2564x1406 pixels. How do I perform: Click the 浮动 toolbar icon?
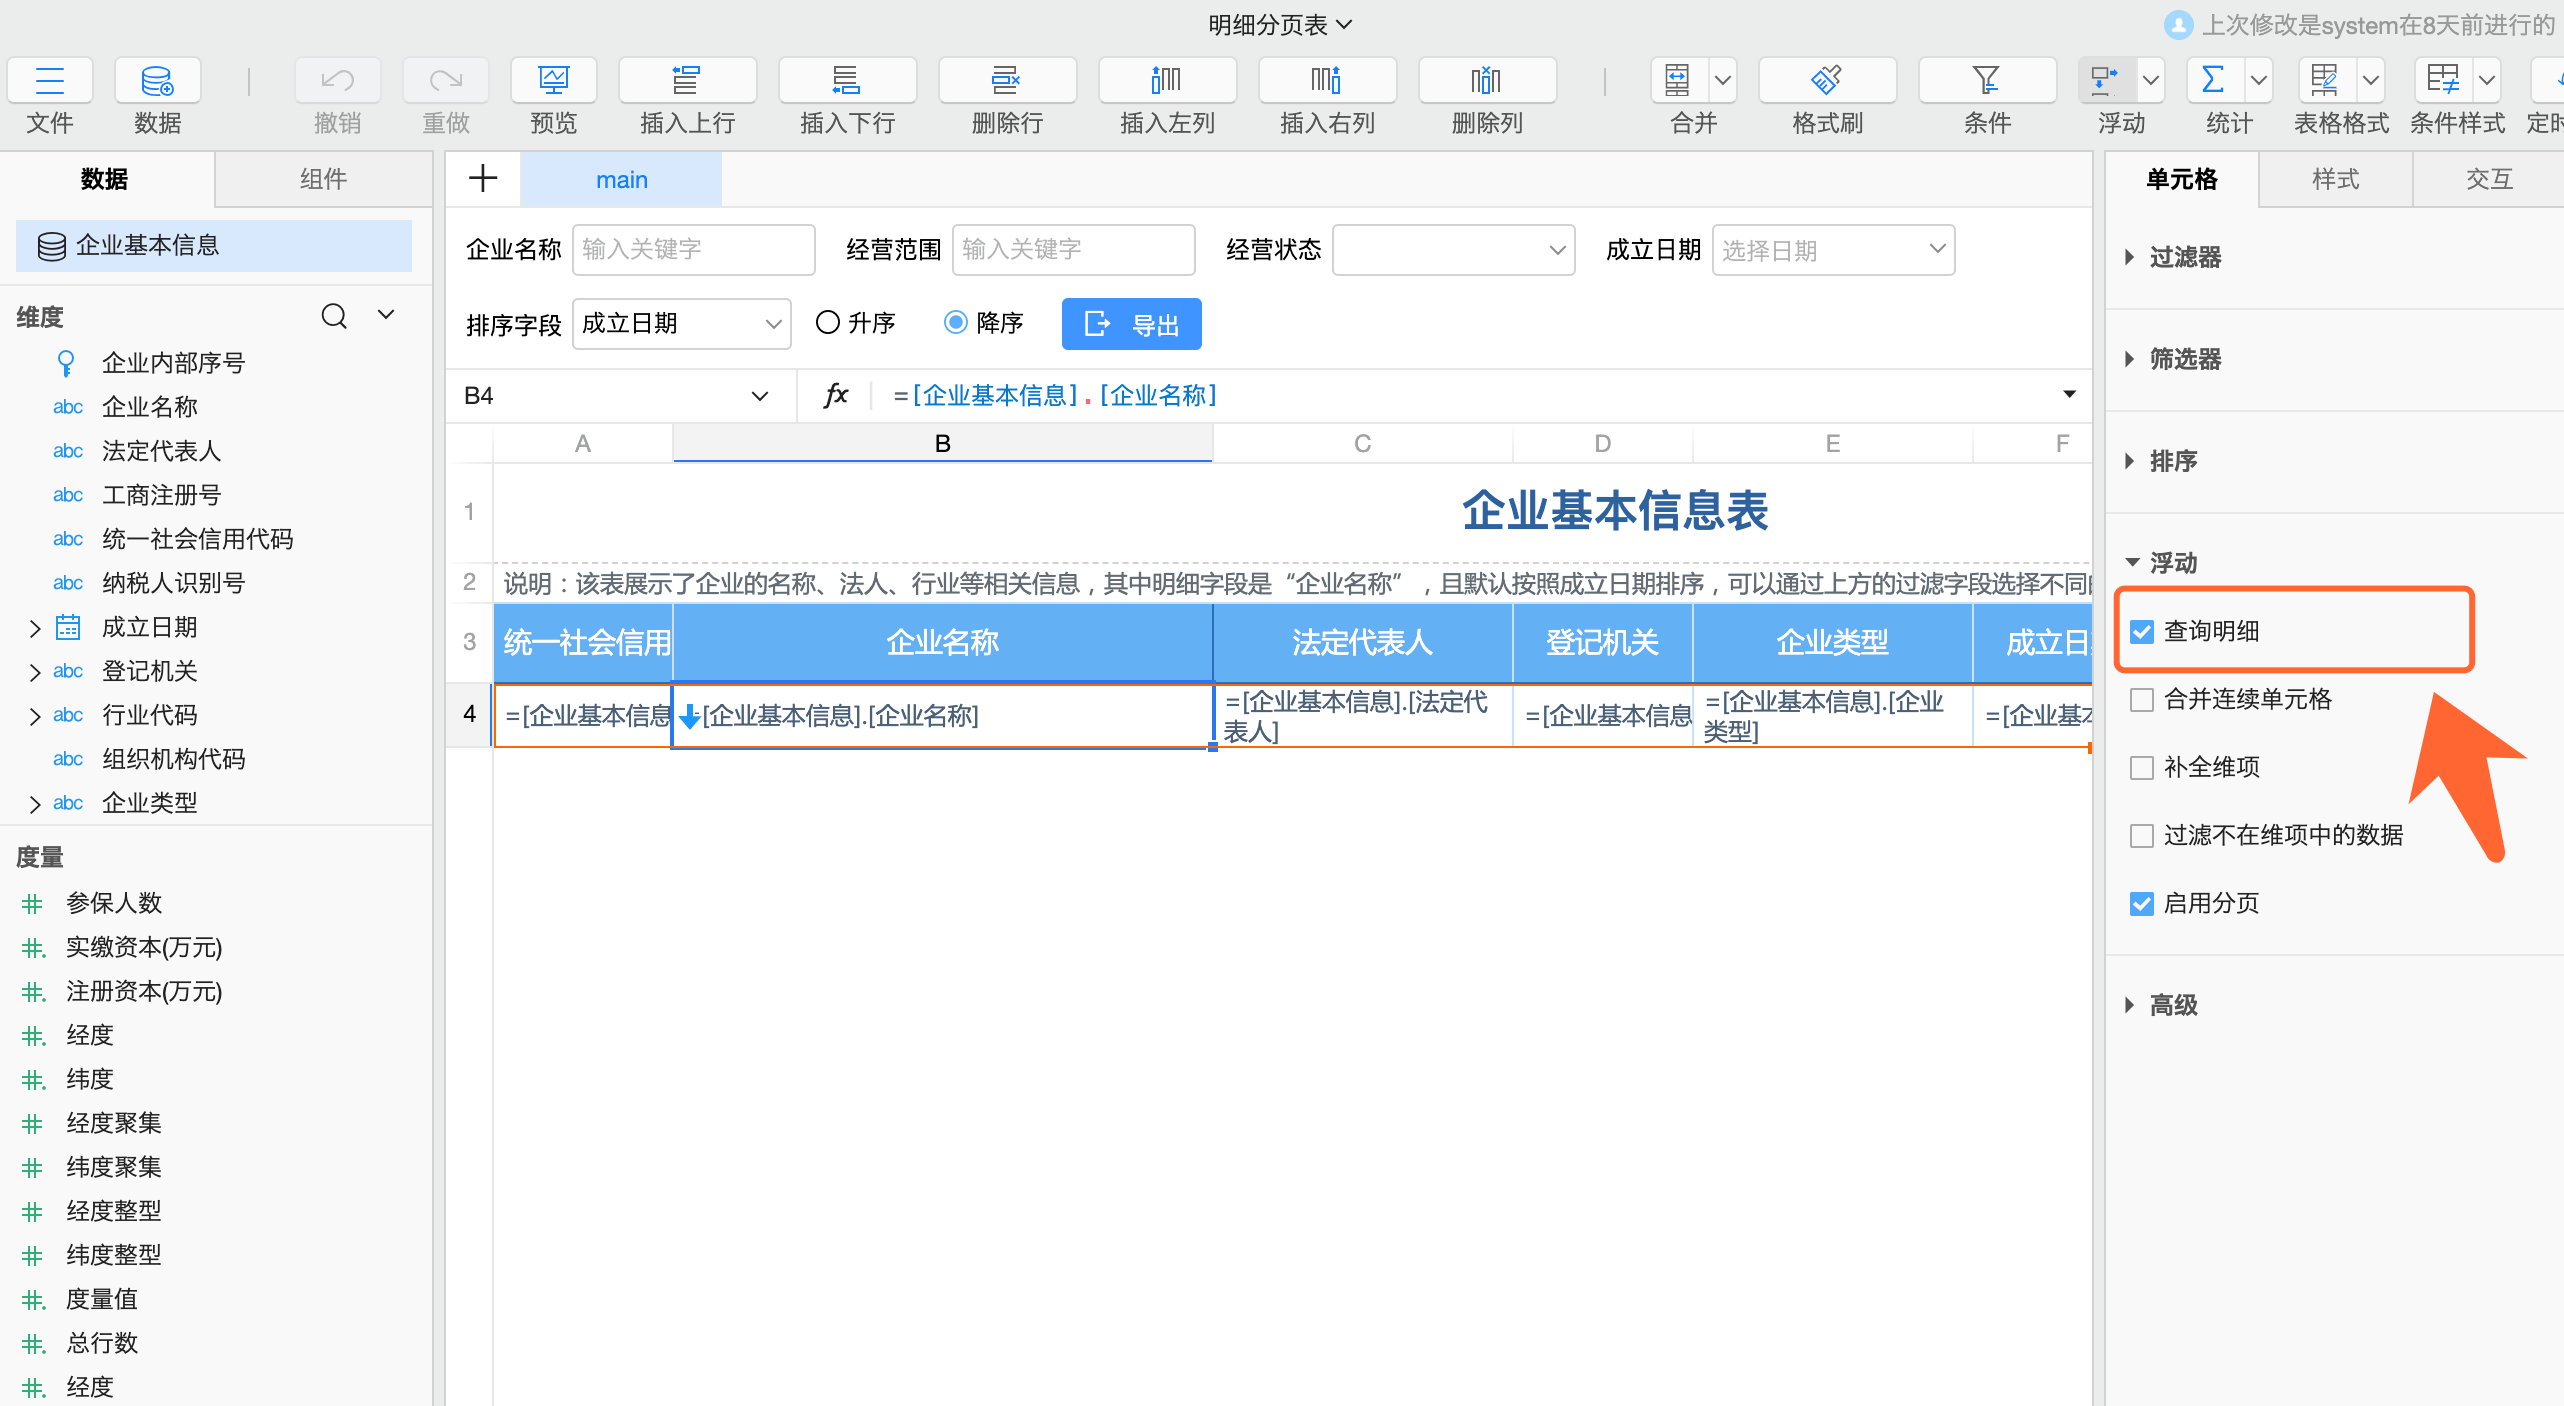coord(2106,80)
